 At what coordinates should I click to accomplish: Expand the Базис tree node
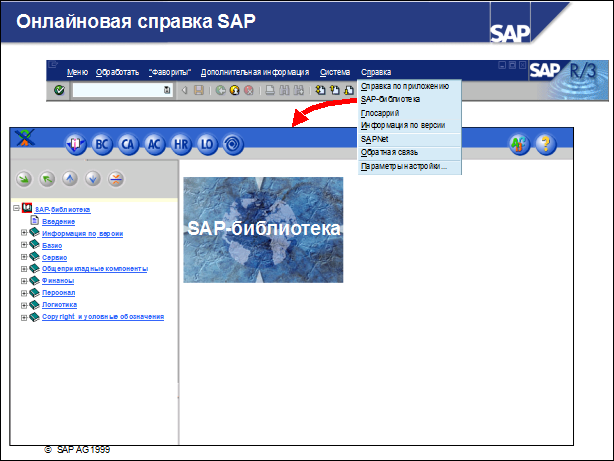[24, 244]
